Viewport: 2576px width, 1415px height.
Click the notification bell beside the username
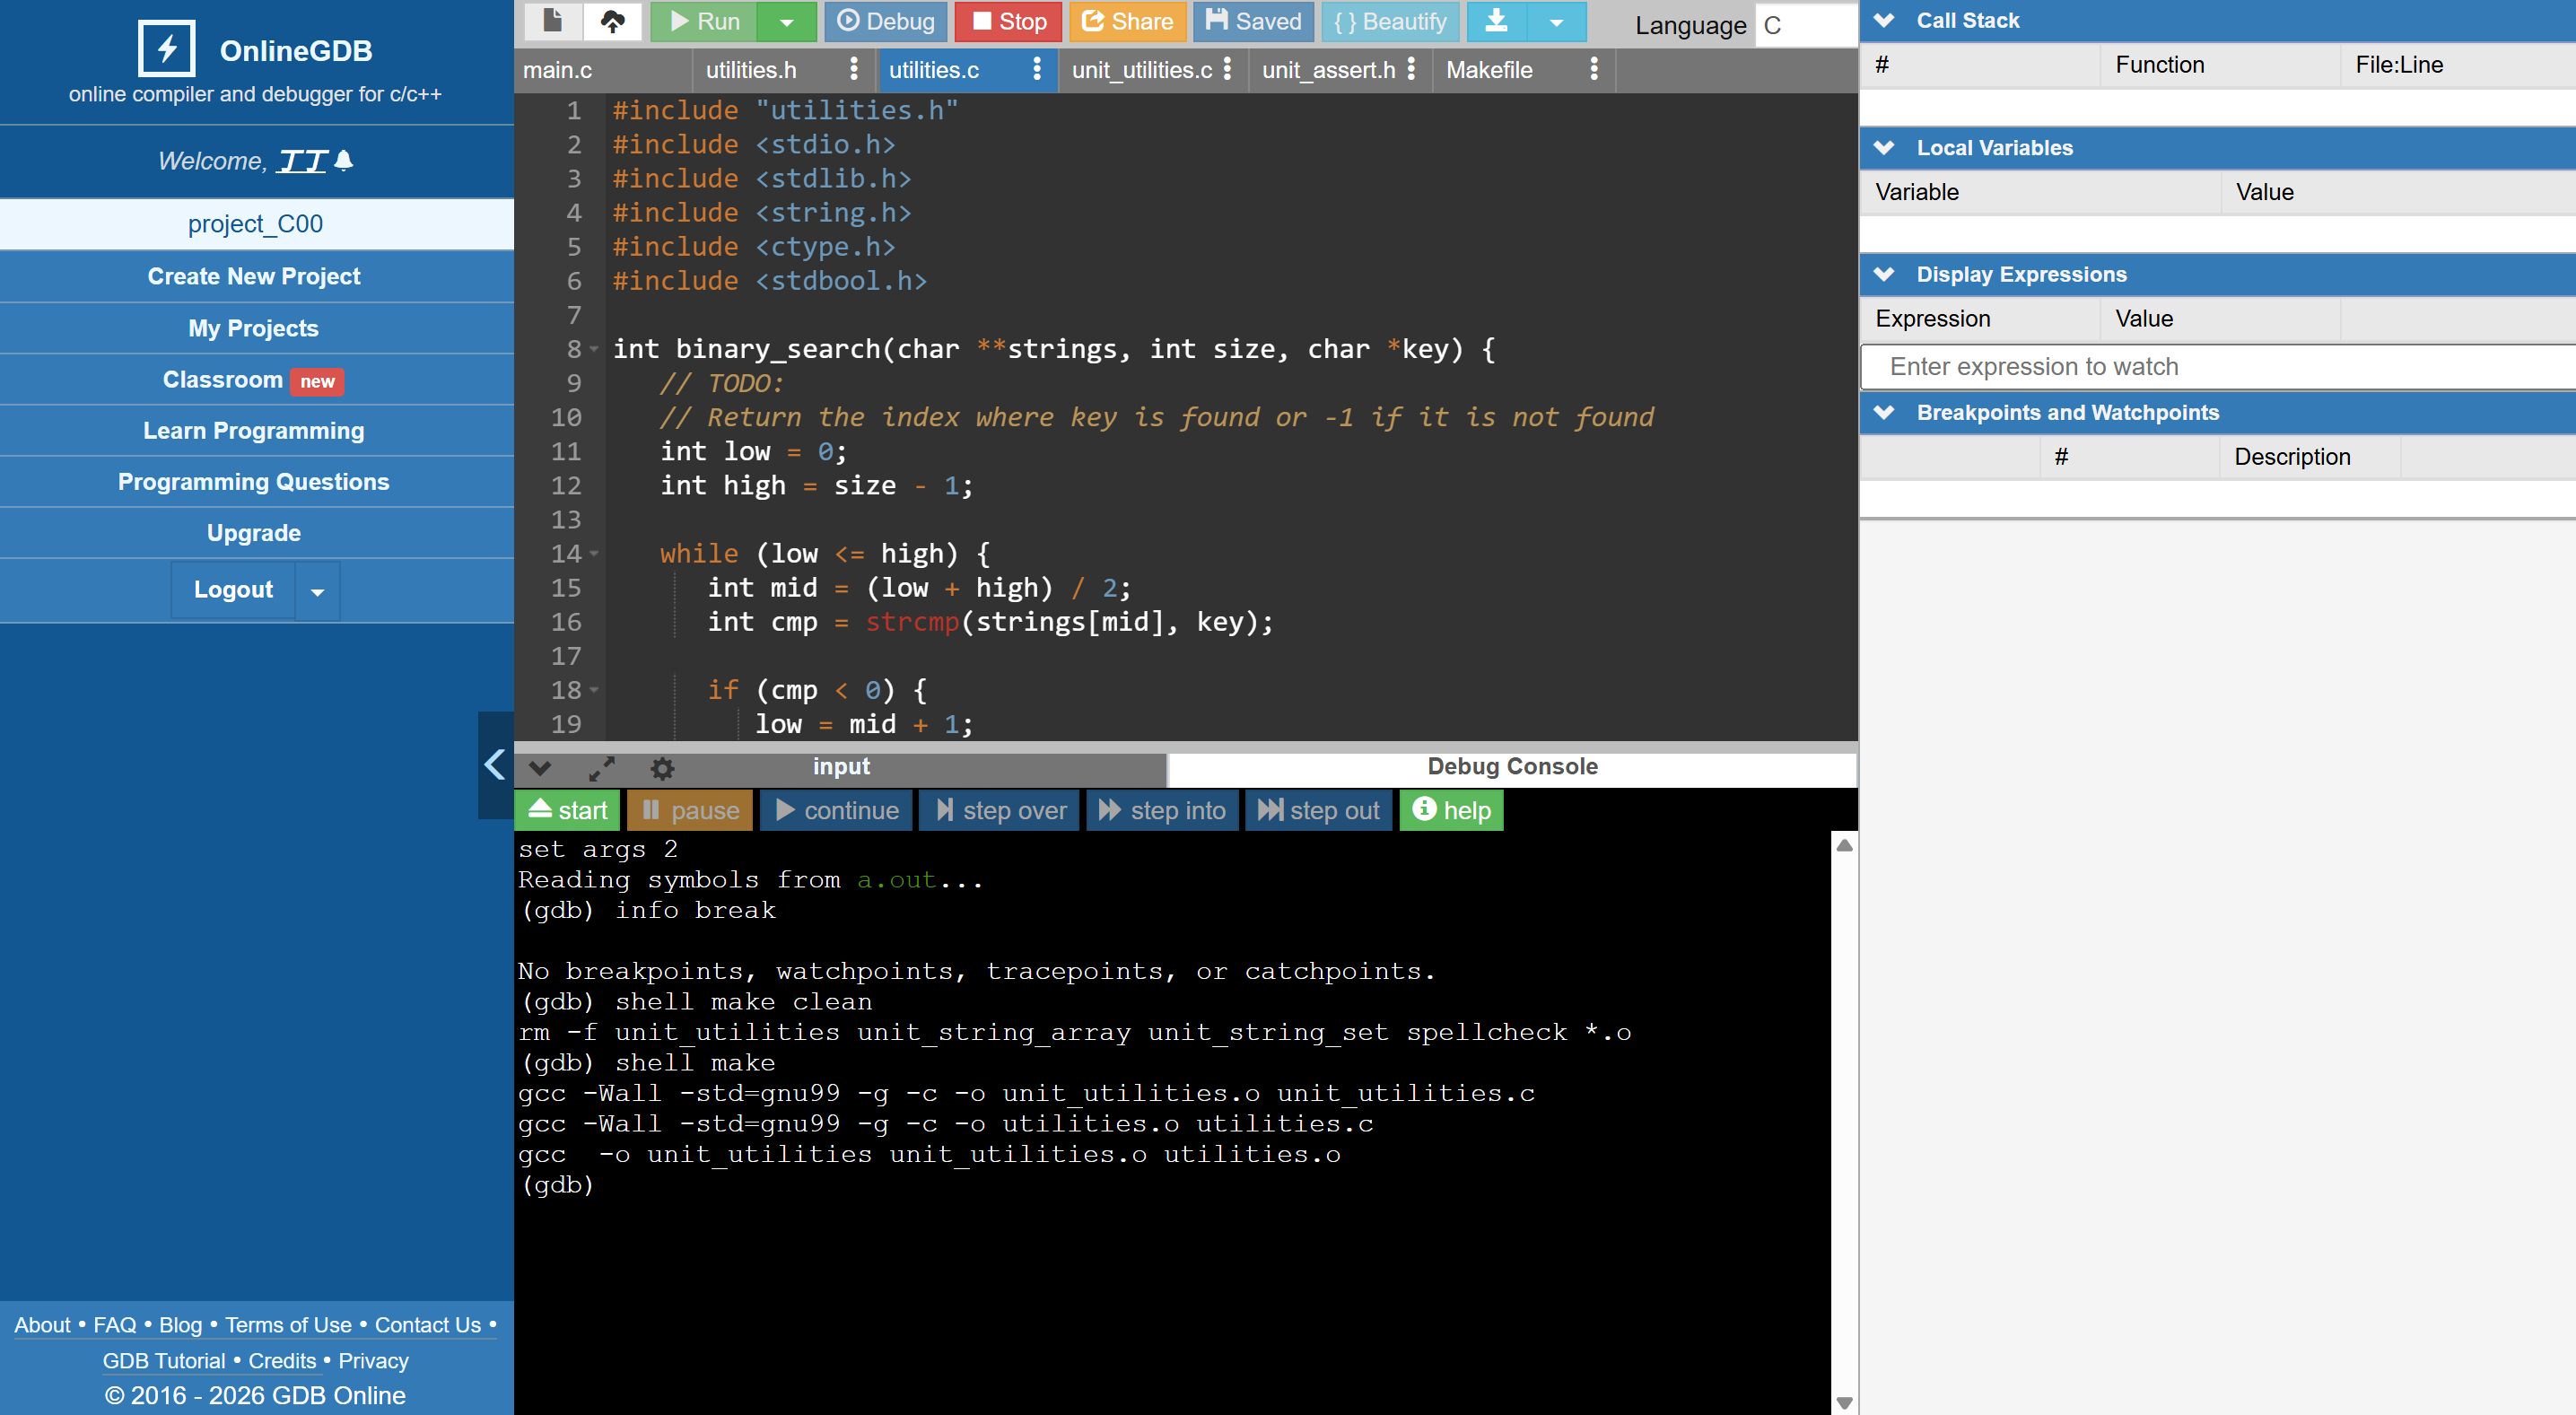pos(344,160)
